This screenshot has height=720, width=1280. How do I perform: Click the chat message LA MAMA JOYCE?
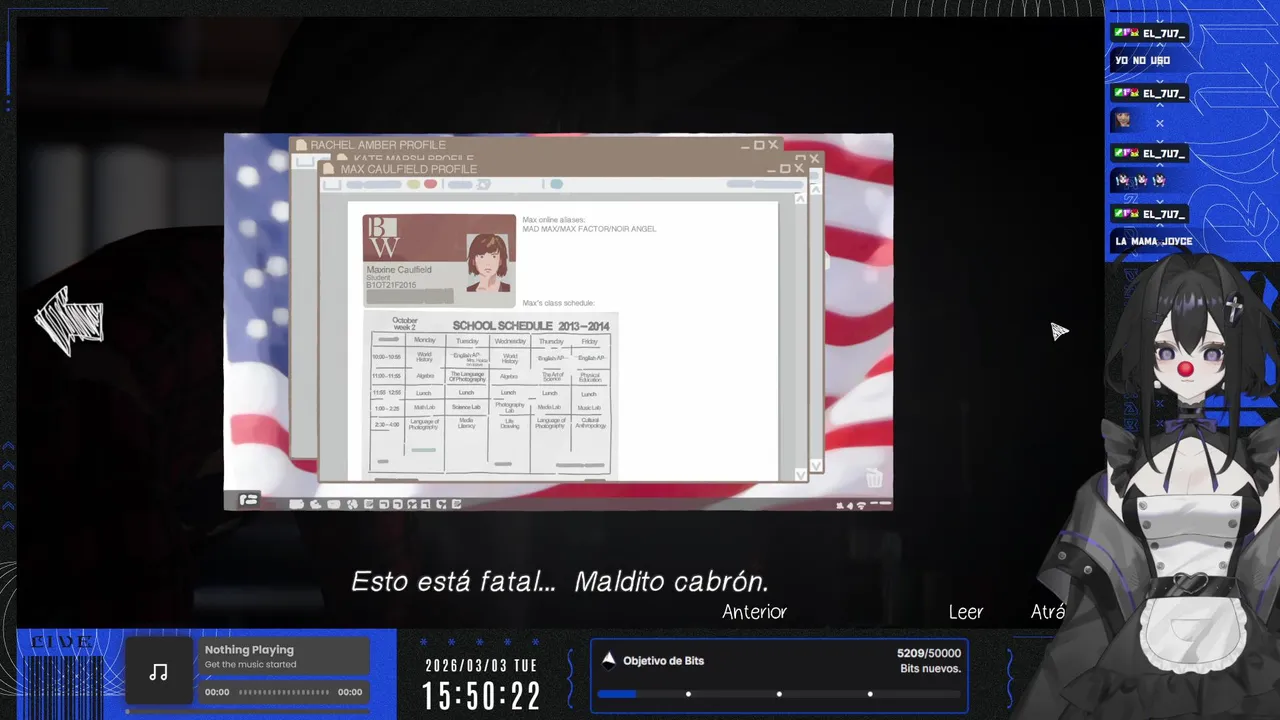pyautogui.click(x=1153, y=241)
